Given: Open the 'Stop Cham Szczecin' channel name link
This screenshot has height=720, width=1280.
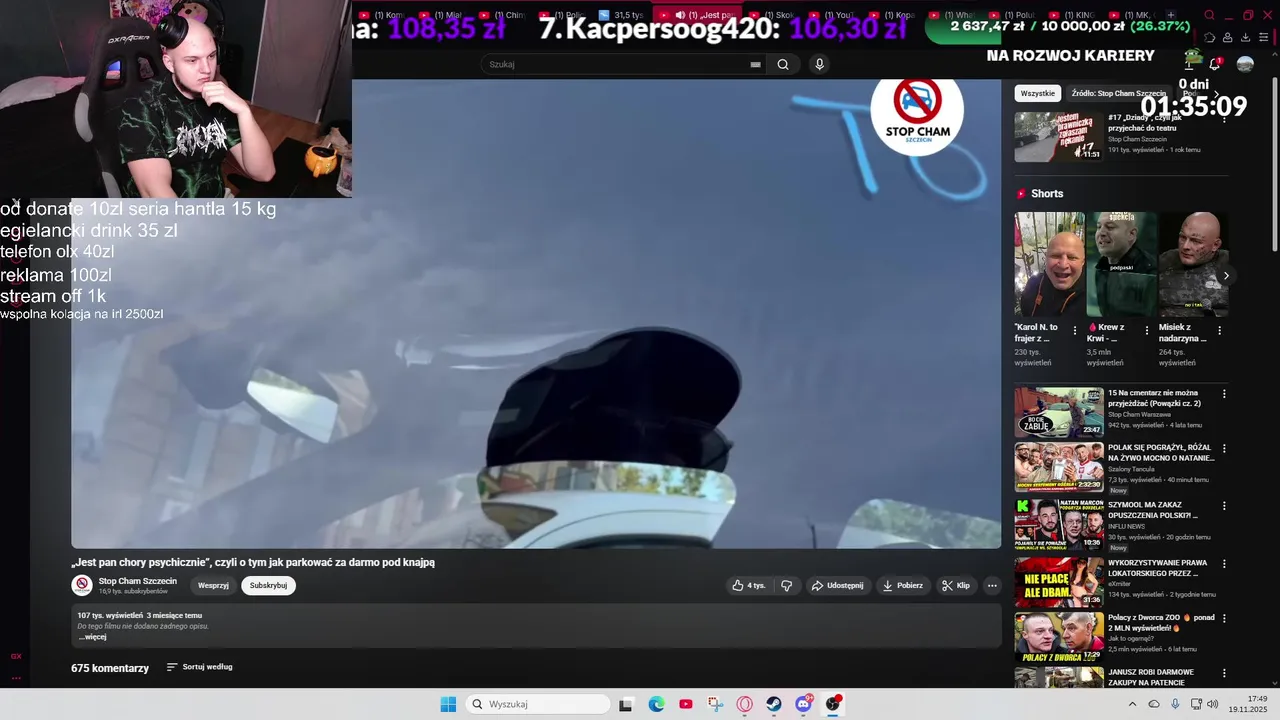Looking at the screenshot, I should (x=138, y=581).
